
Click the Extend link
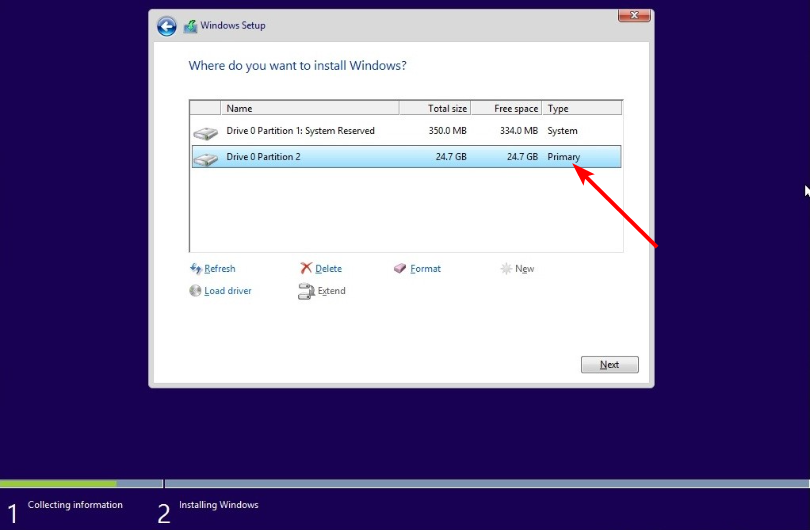[331, 291]
